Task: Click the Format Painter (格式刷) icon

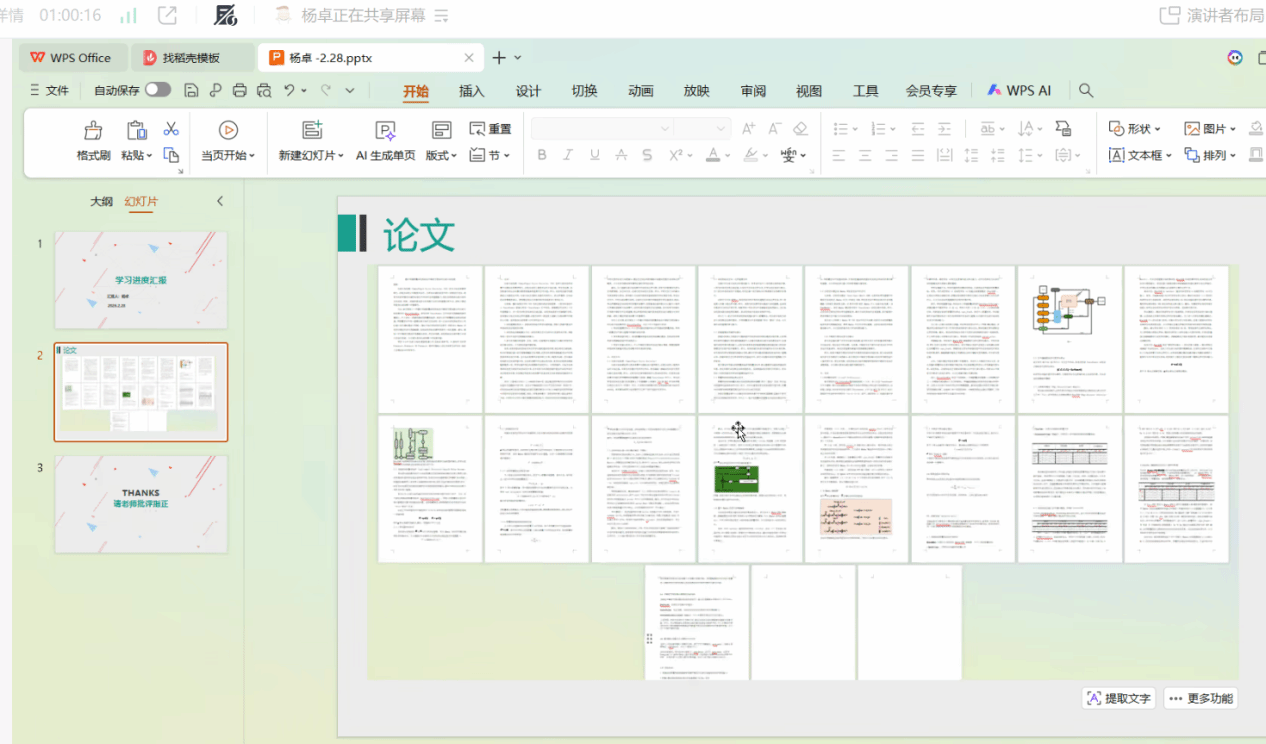Action: coord(93,130)
